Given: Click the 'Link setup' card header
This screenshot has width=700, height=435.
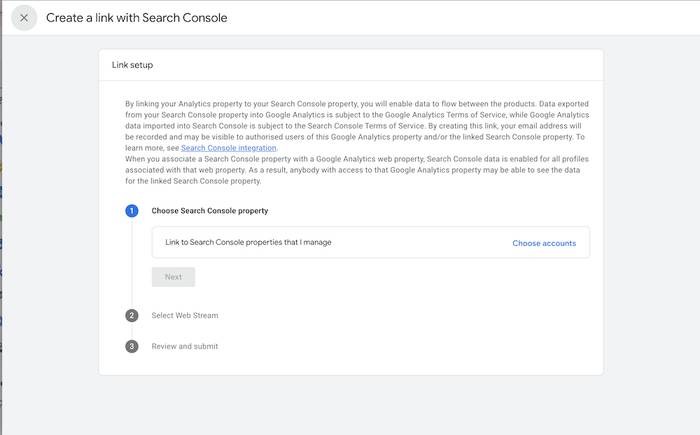Looking at the screenshot, I should pyautogui.click(x=132, y=65).
